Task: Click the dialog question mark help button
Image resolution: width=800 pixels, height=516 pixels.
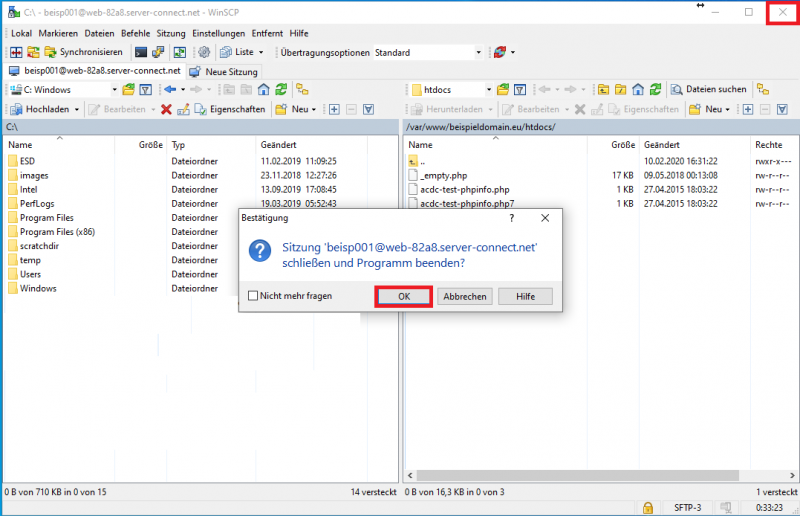Action: (512, 218)
